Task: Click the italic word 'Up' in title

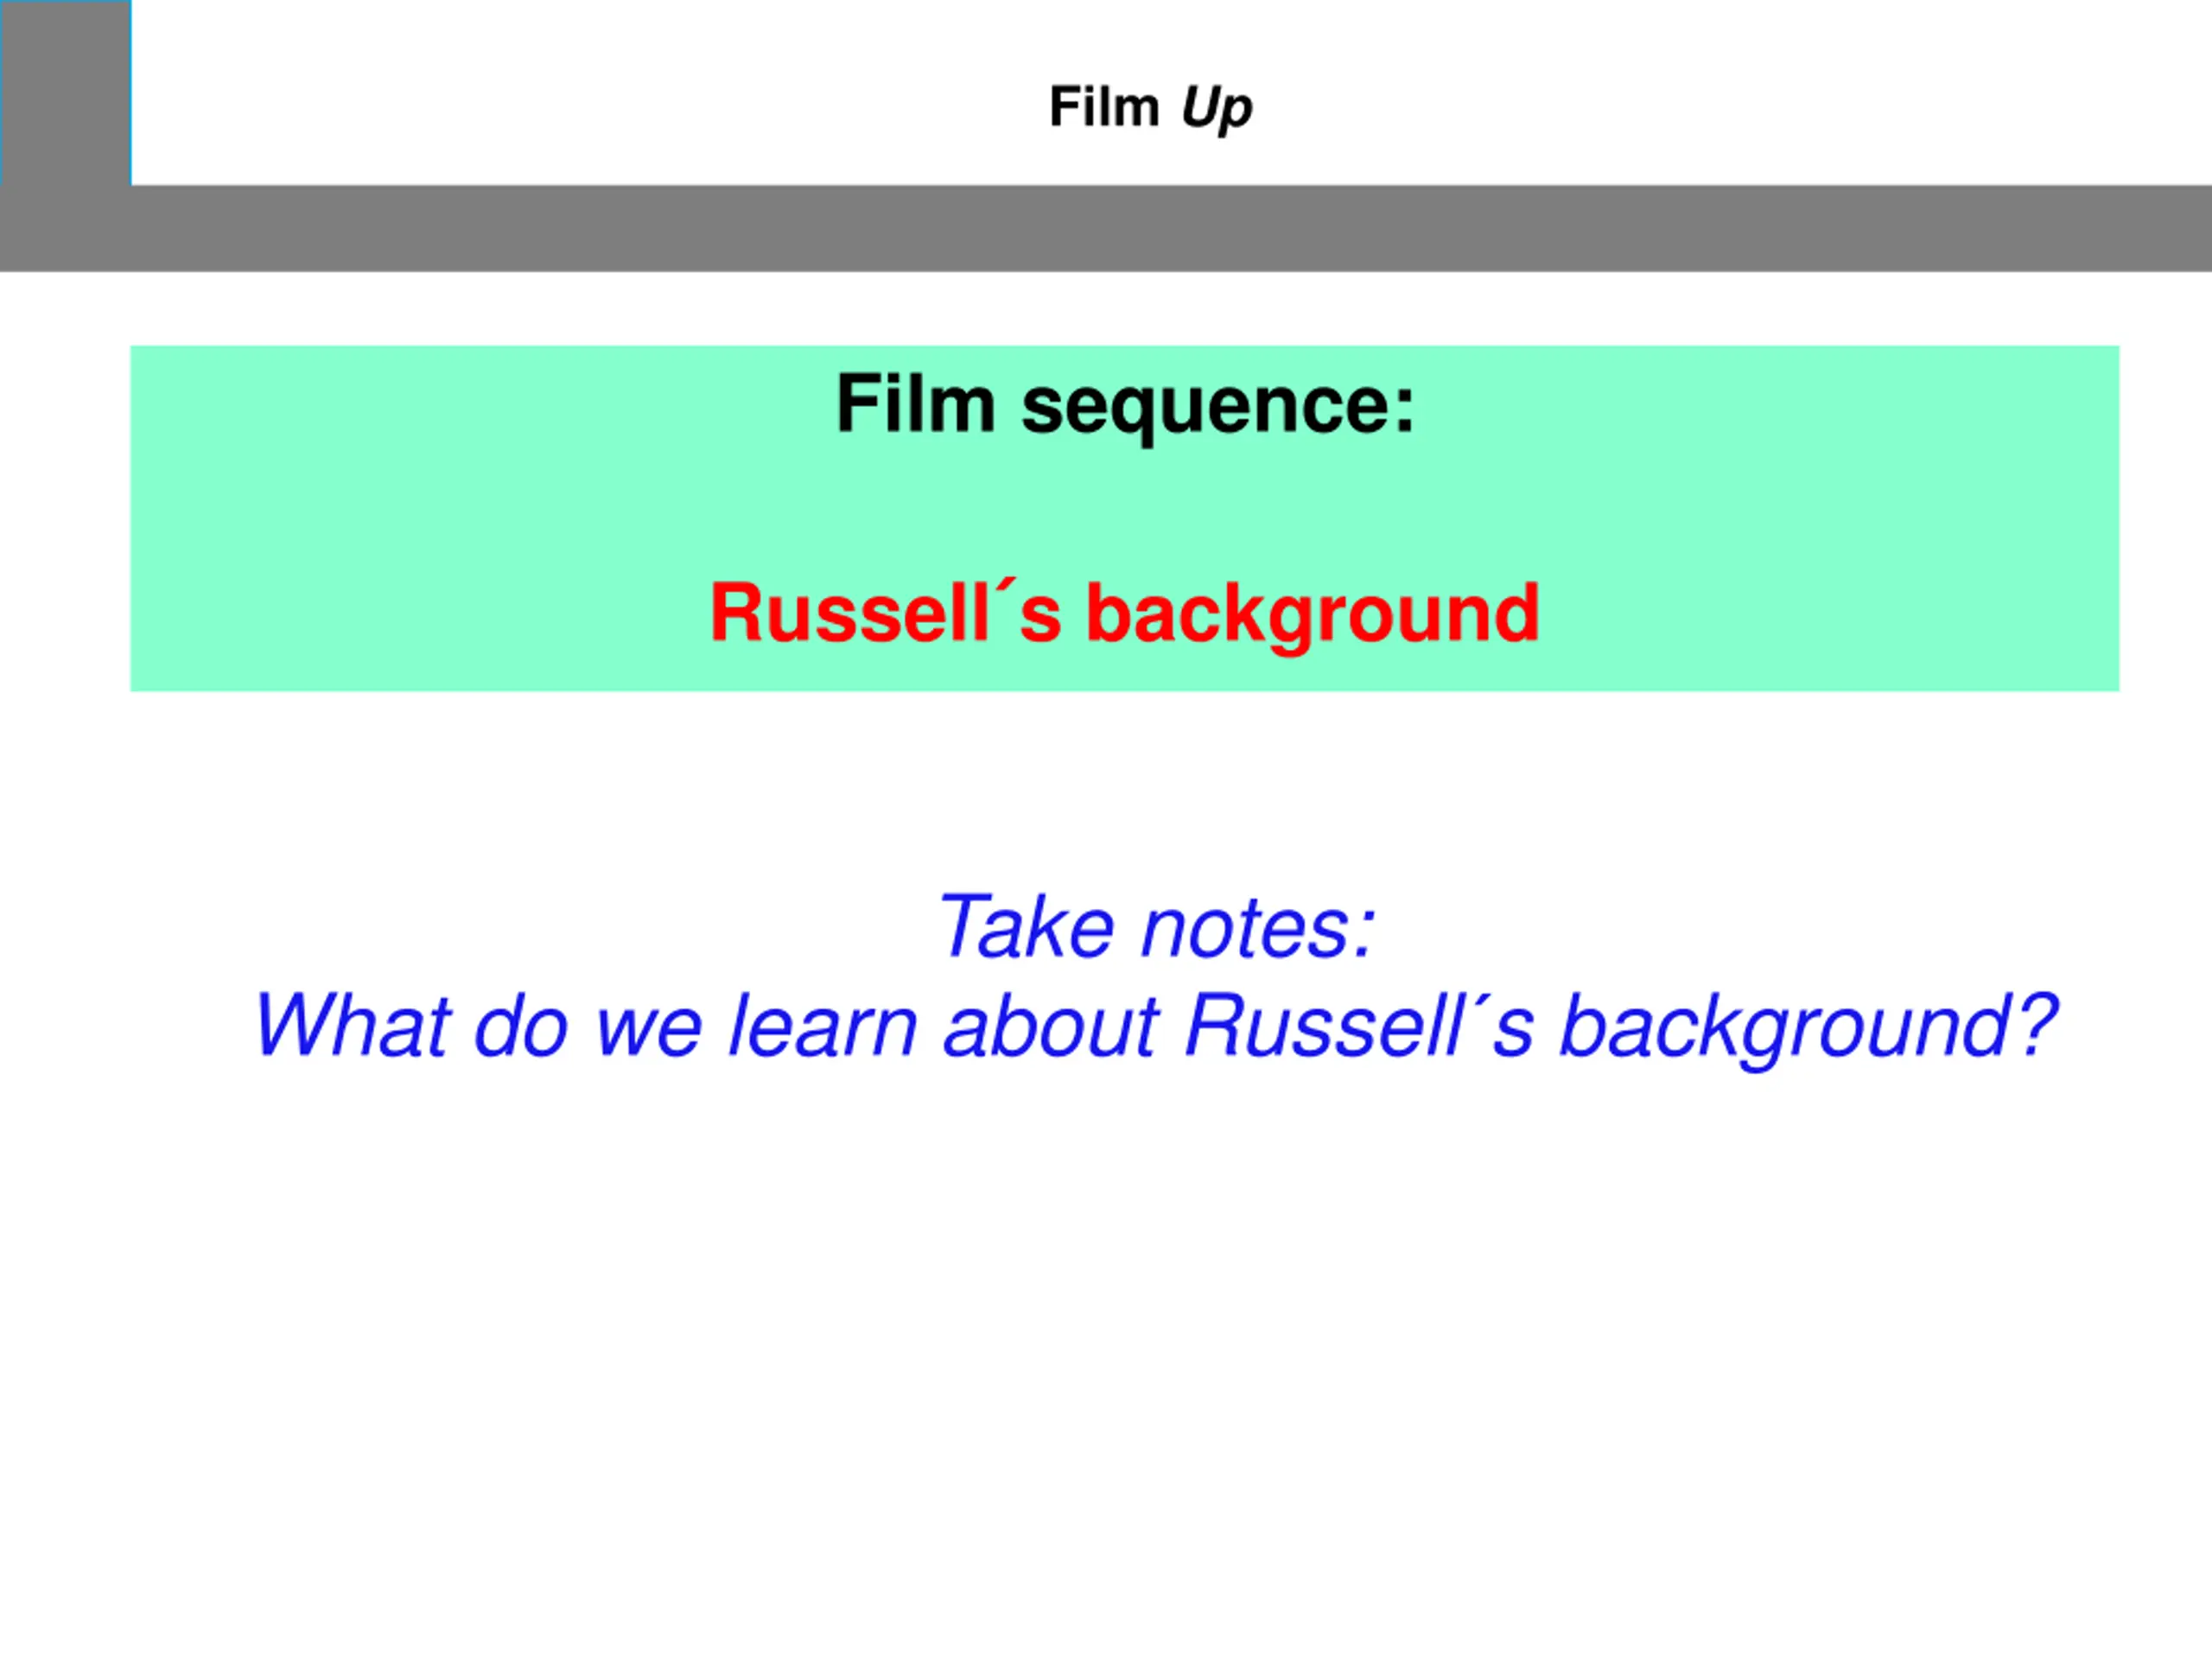Action: click(1216, 108)
